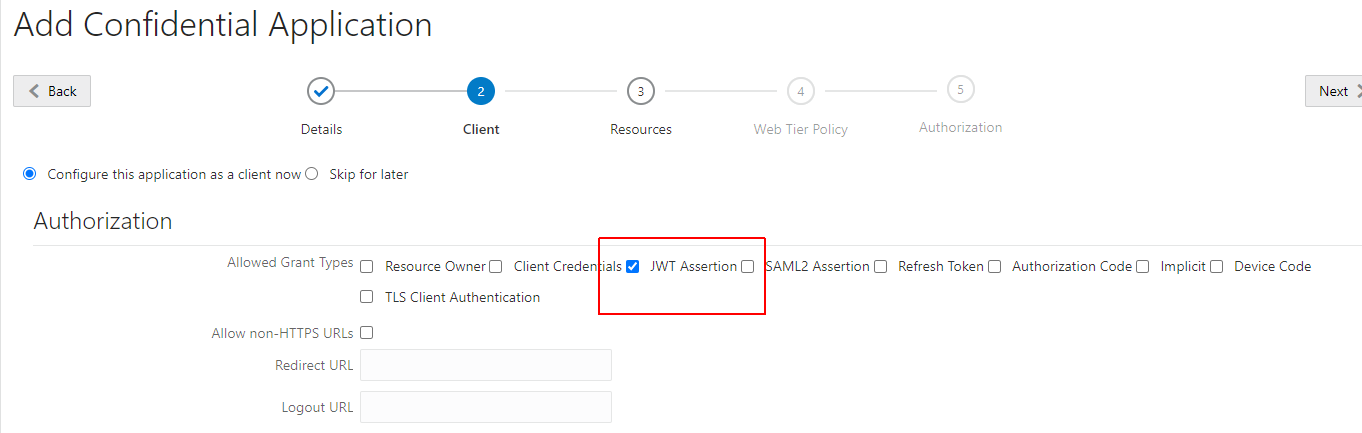Check the TLS Client Authentication box
The width and height of the screenshot is (1362, 433).
coord(367,297)
